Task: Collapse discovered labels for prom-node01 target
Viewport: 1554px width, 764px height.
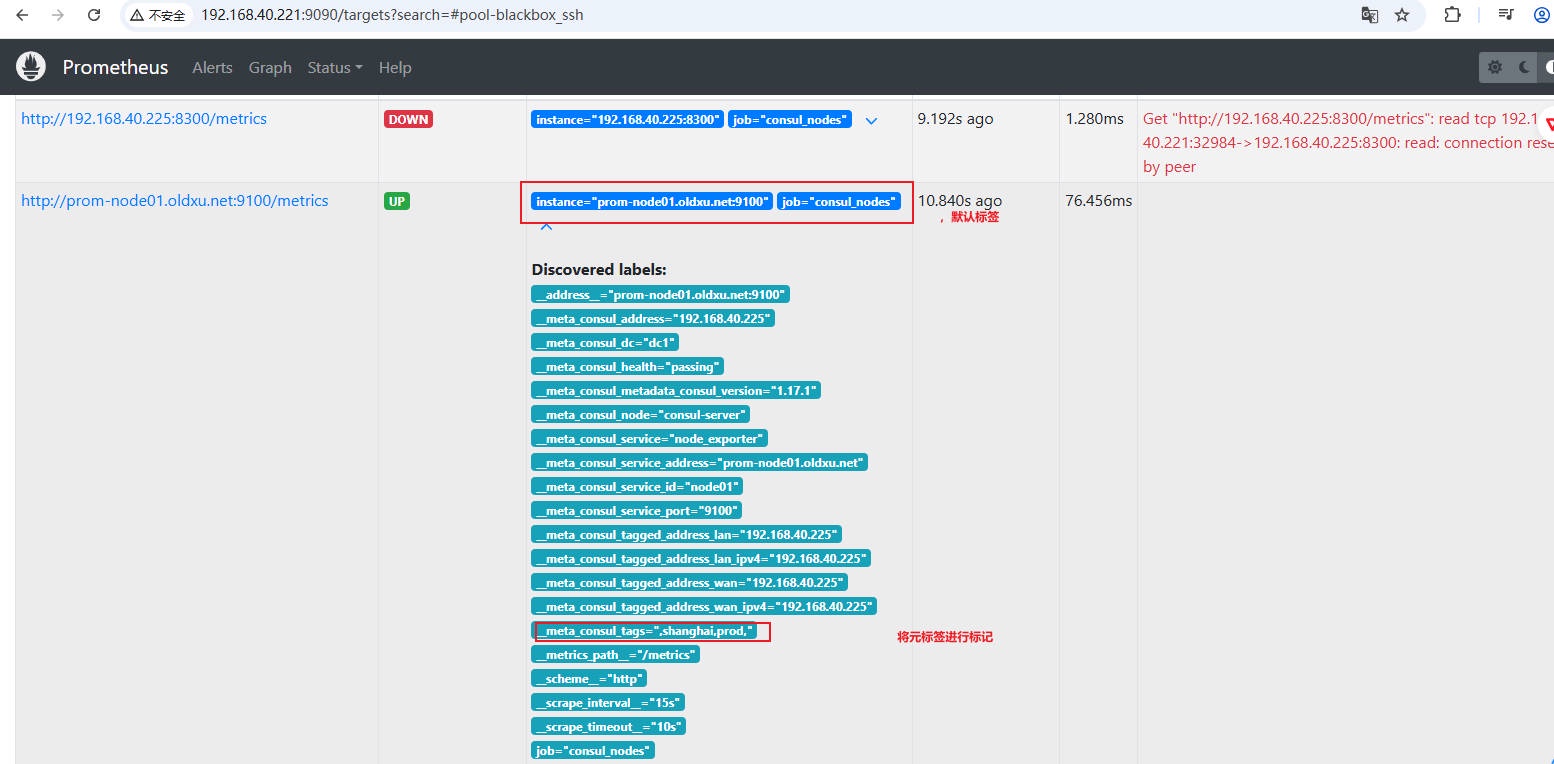Action: click(546, 228)
